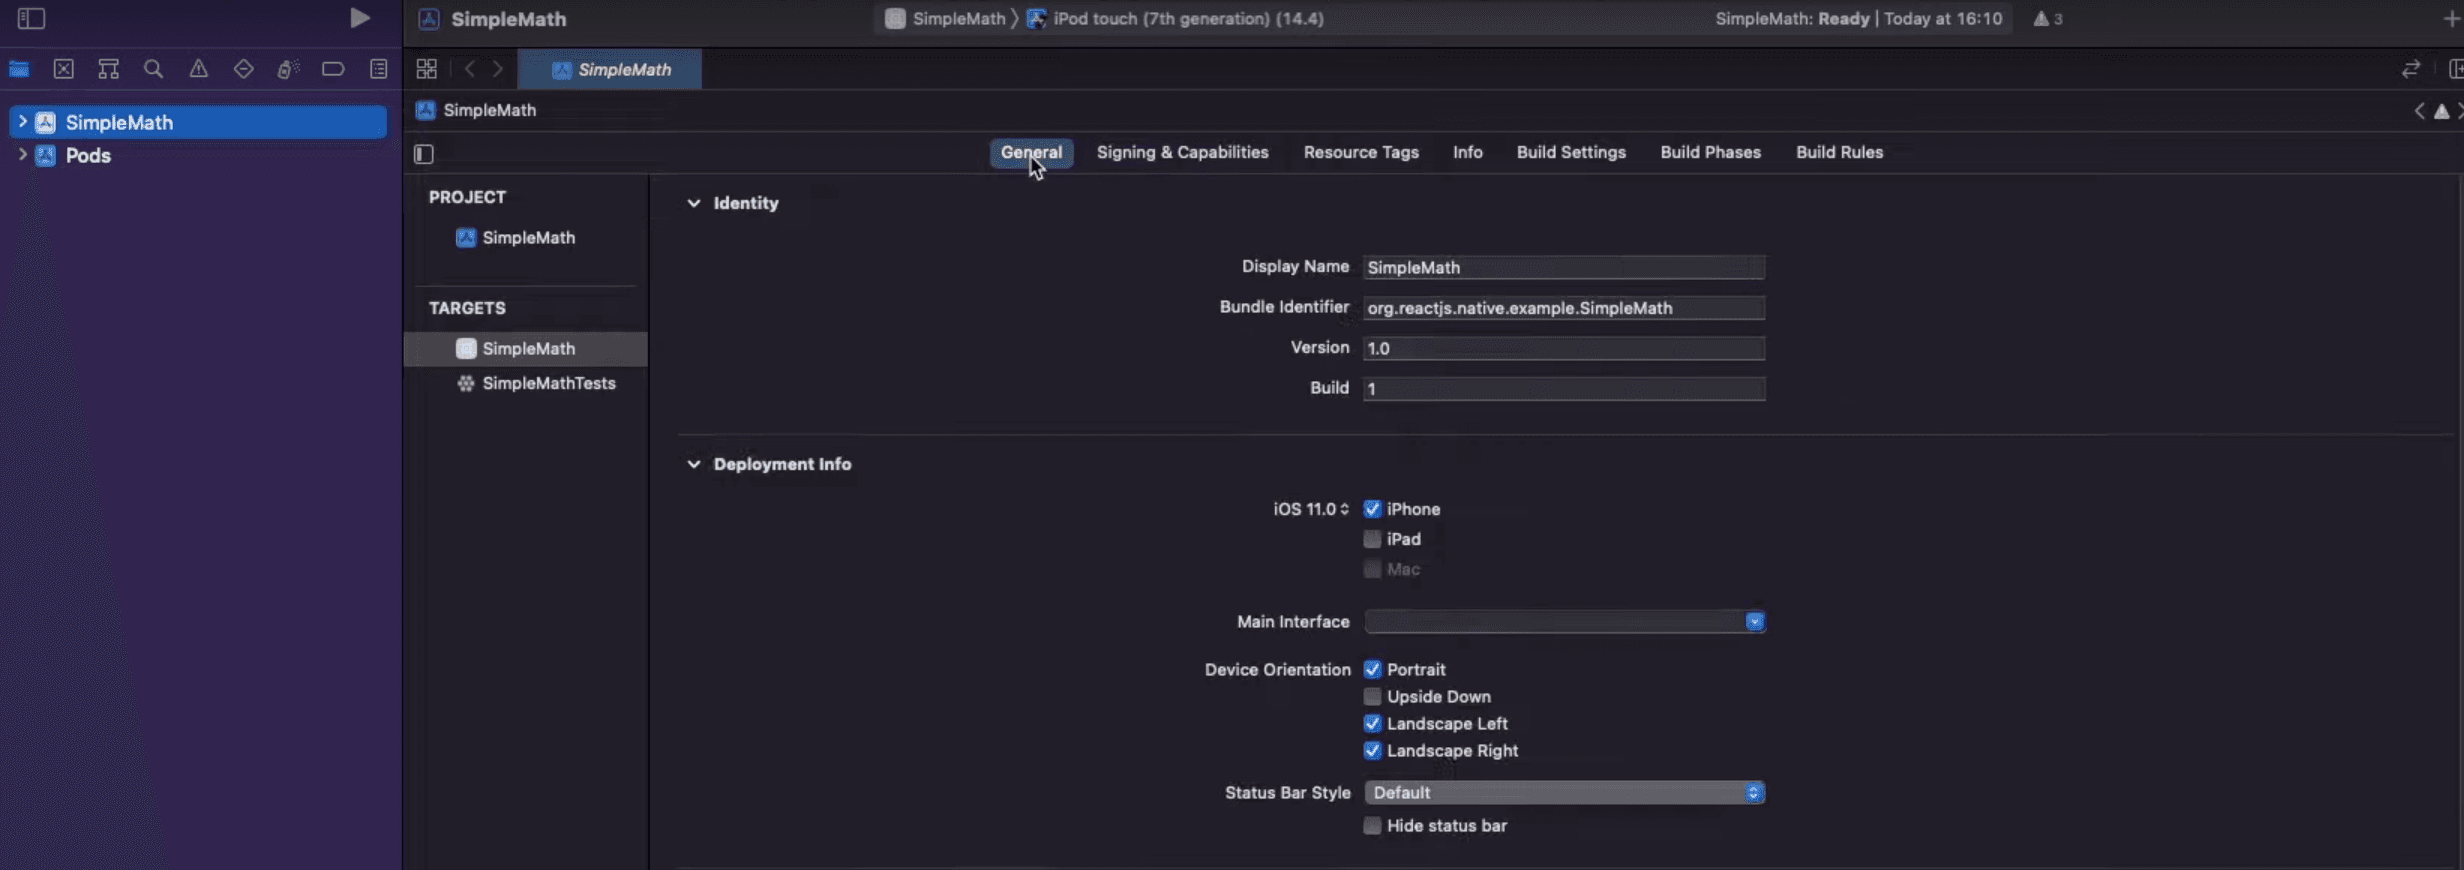Enable Upside Down orientation
This screenshot has width=2464, height=870.
[1372, 697]
